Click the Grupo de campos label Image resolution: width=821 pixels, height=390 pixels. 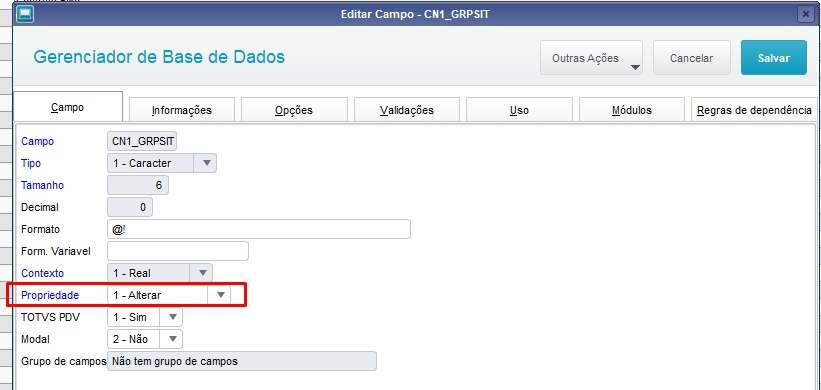coord(63,361)
